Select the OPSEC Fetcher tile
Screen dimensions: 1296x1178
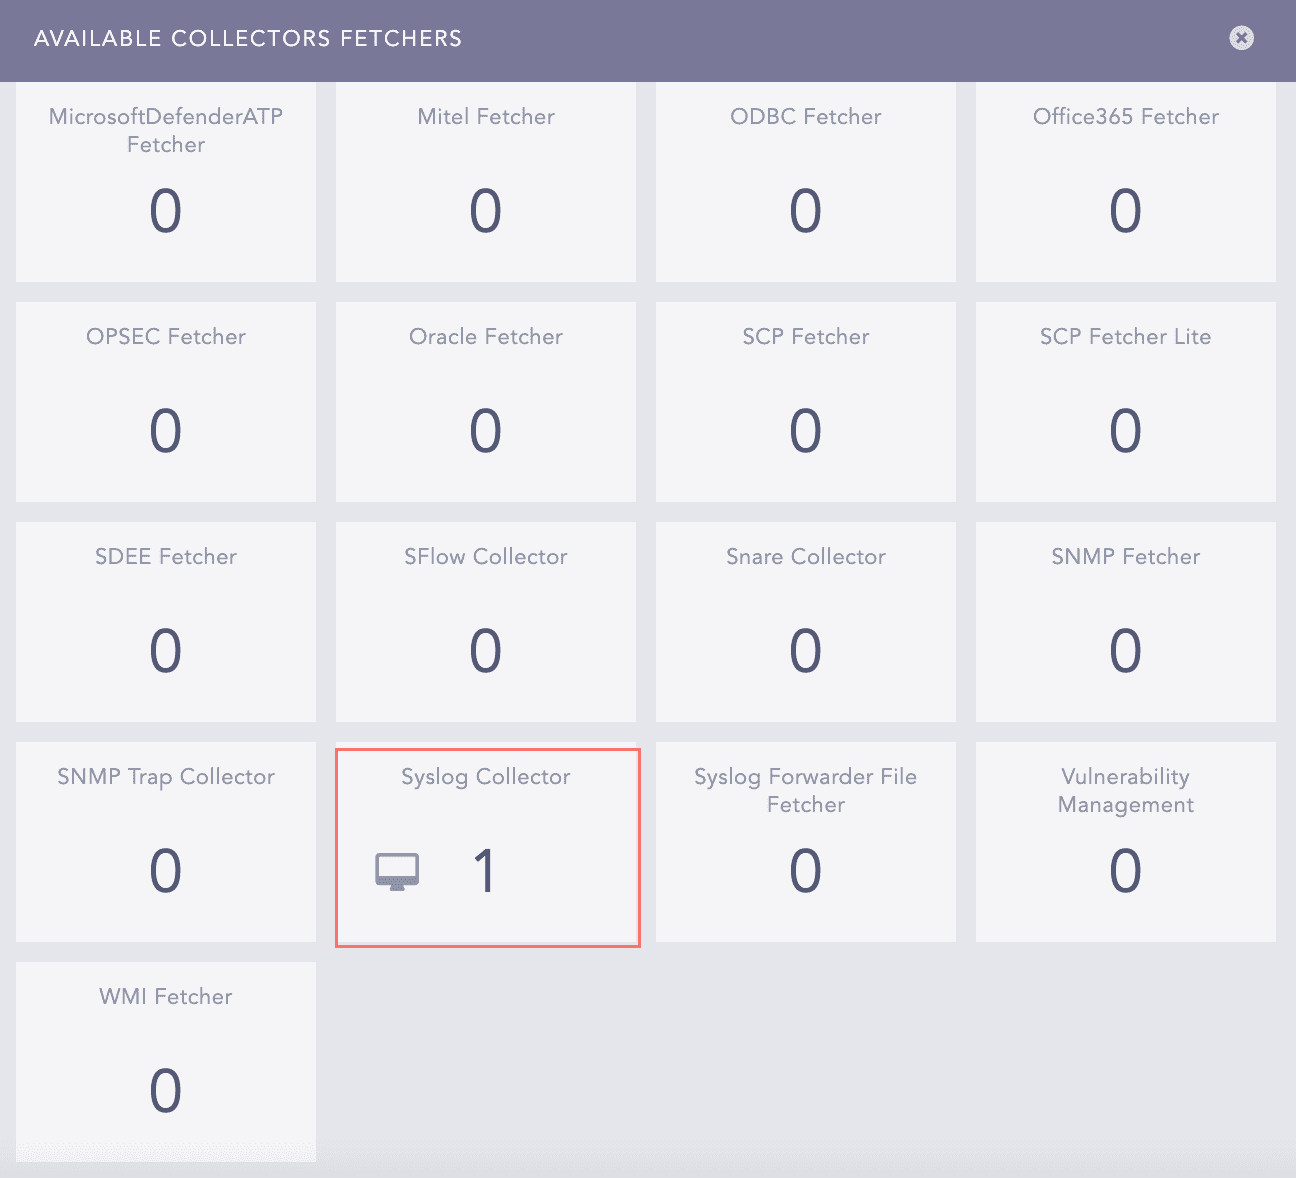166,402
